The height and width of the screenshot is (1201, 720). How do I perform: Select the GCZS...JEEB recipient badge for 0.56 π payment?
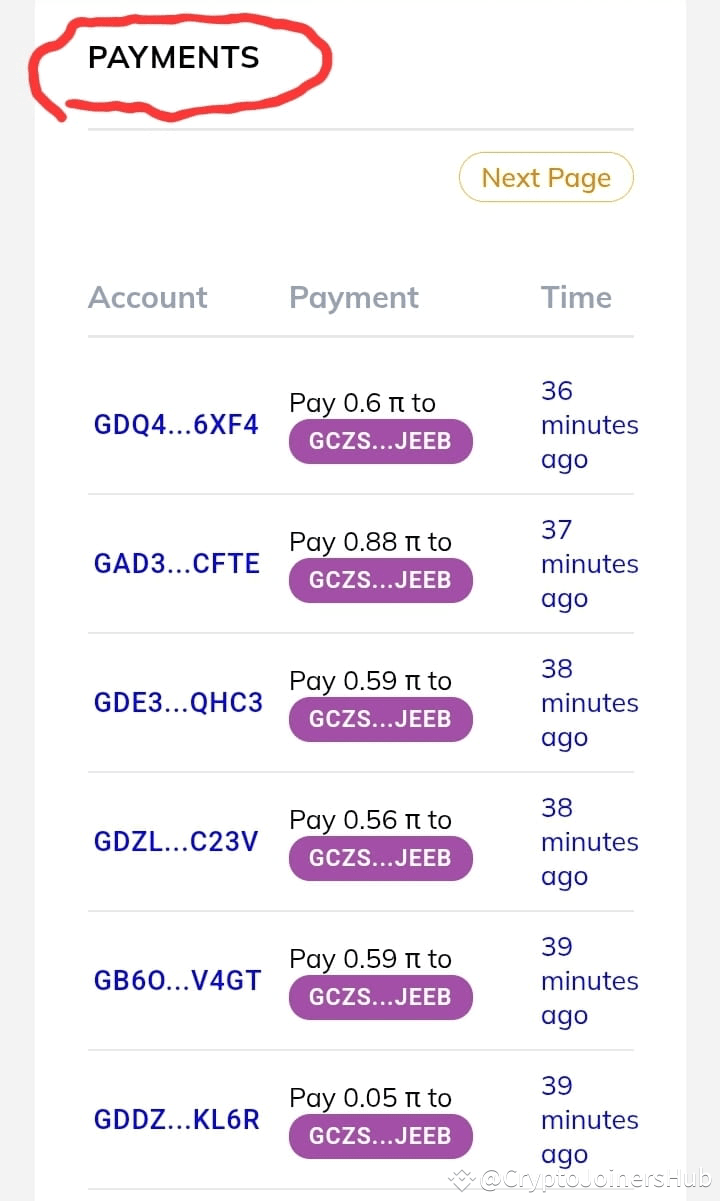point(380,858)
